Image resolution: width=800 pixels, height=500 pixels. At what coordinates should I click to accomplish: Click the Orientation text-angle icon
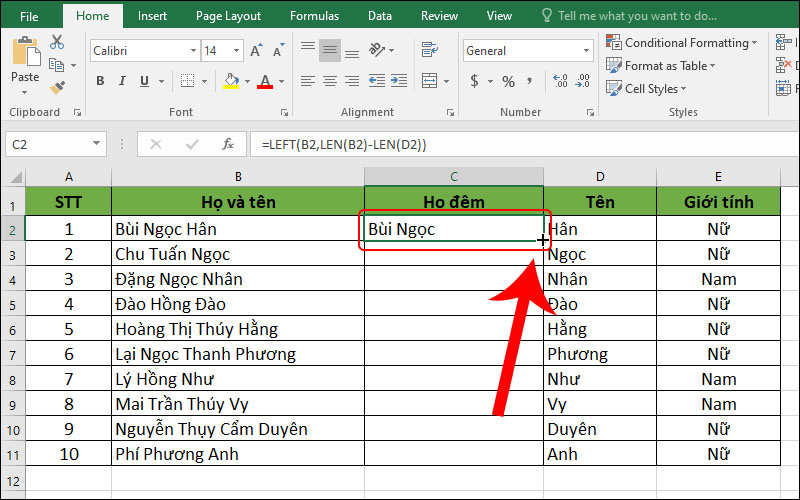(377, 49)
